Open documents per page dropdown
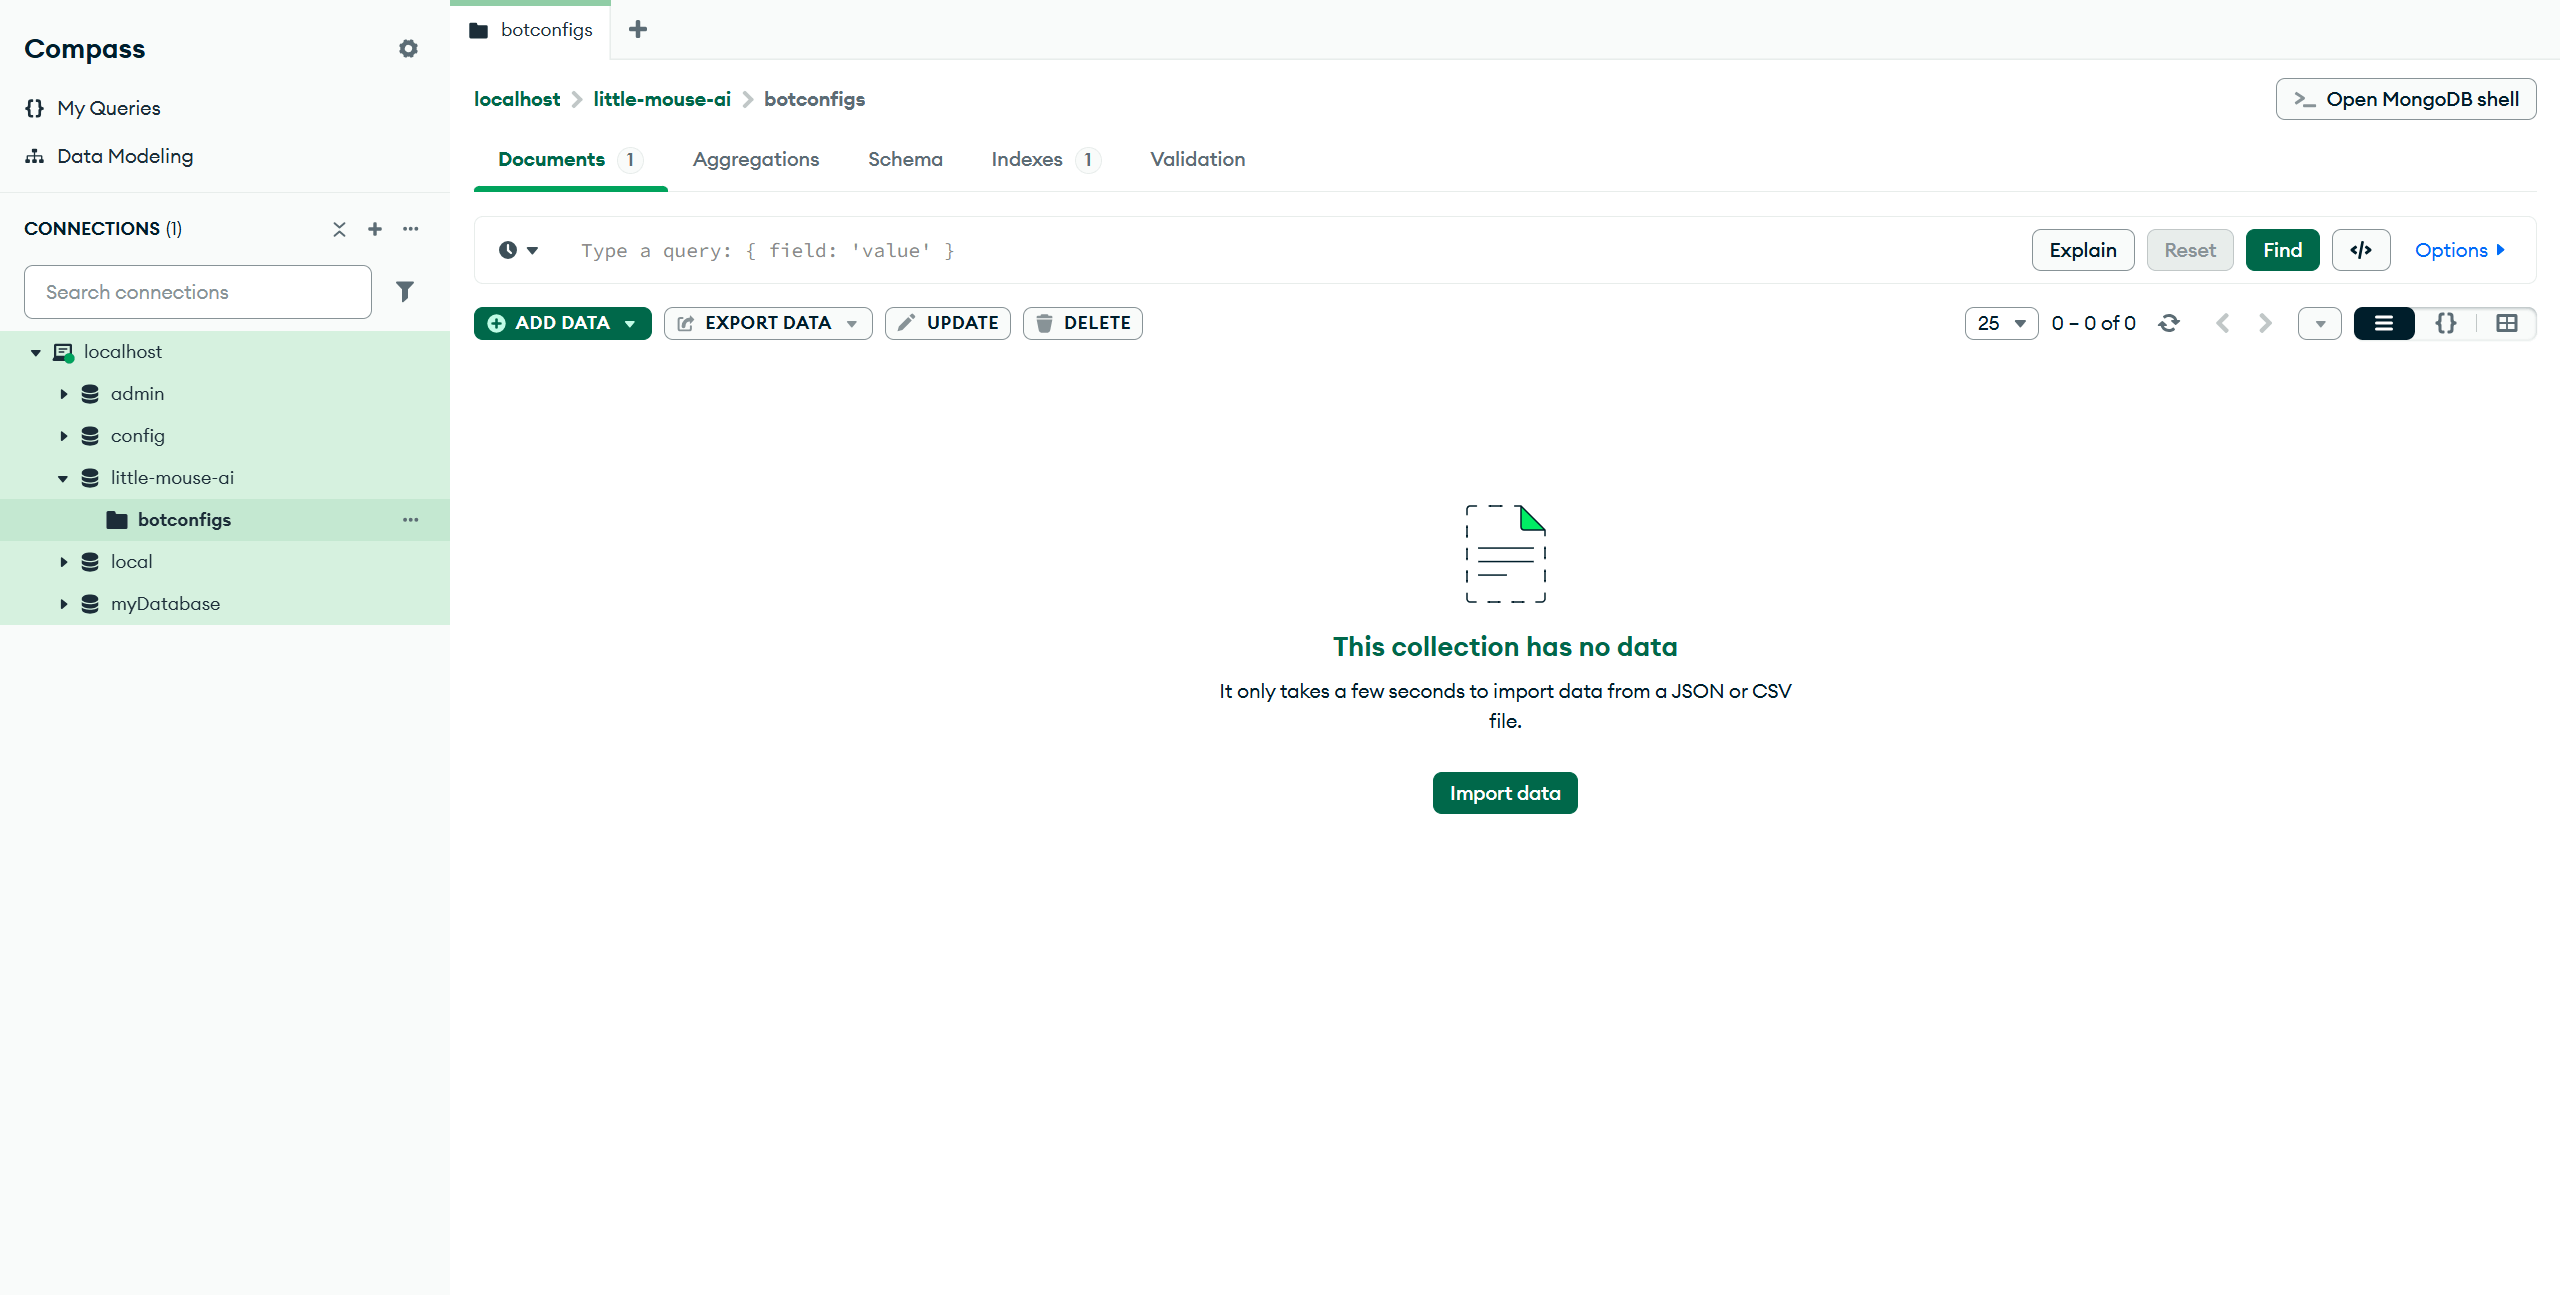 point(2001,323)
